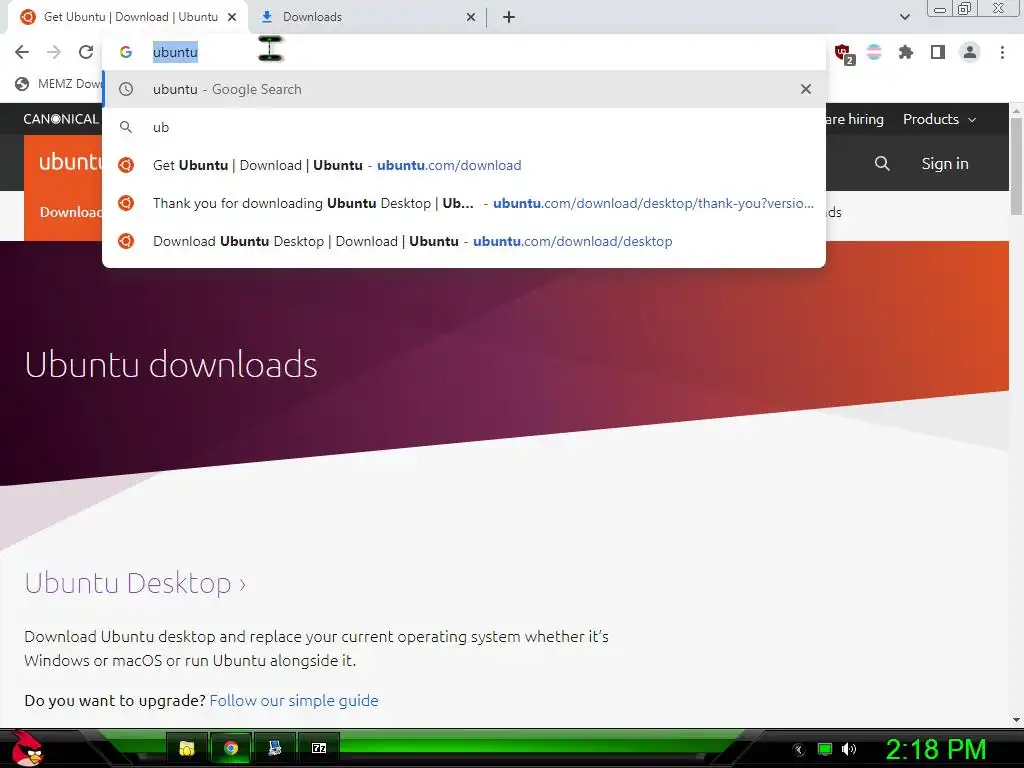Open the computer program taskbar icon
The height and width of the screenshot is (768, 1024).
click(274, 748)
